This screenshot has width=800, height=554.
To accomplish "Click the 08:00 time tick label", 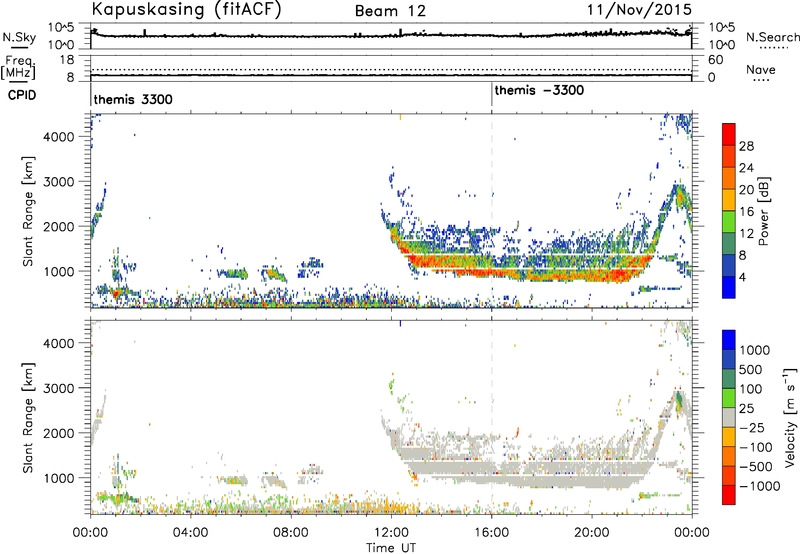I will coord(291,532).
